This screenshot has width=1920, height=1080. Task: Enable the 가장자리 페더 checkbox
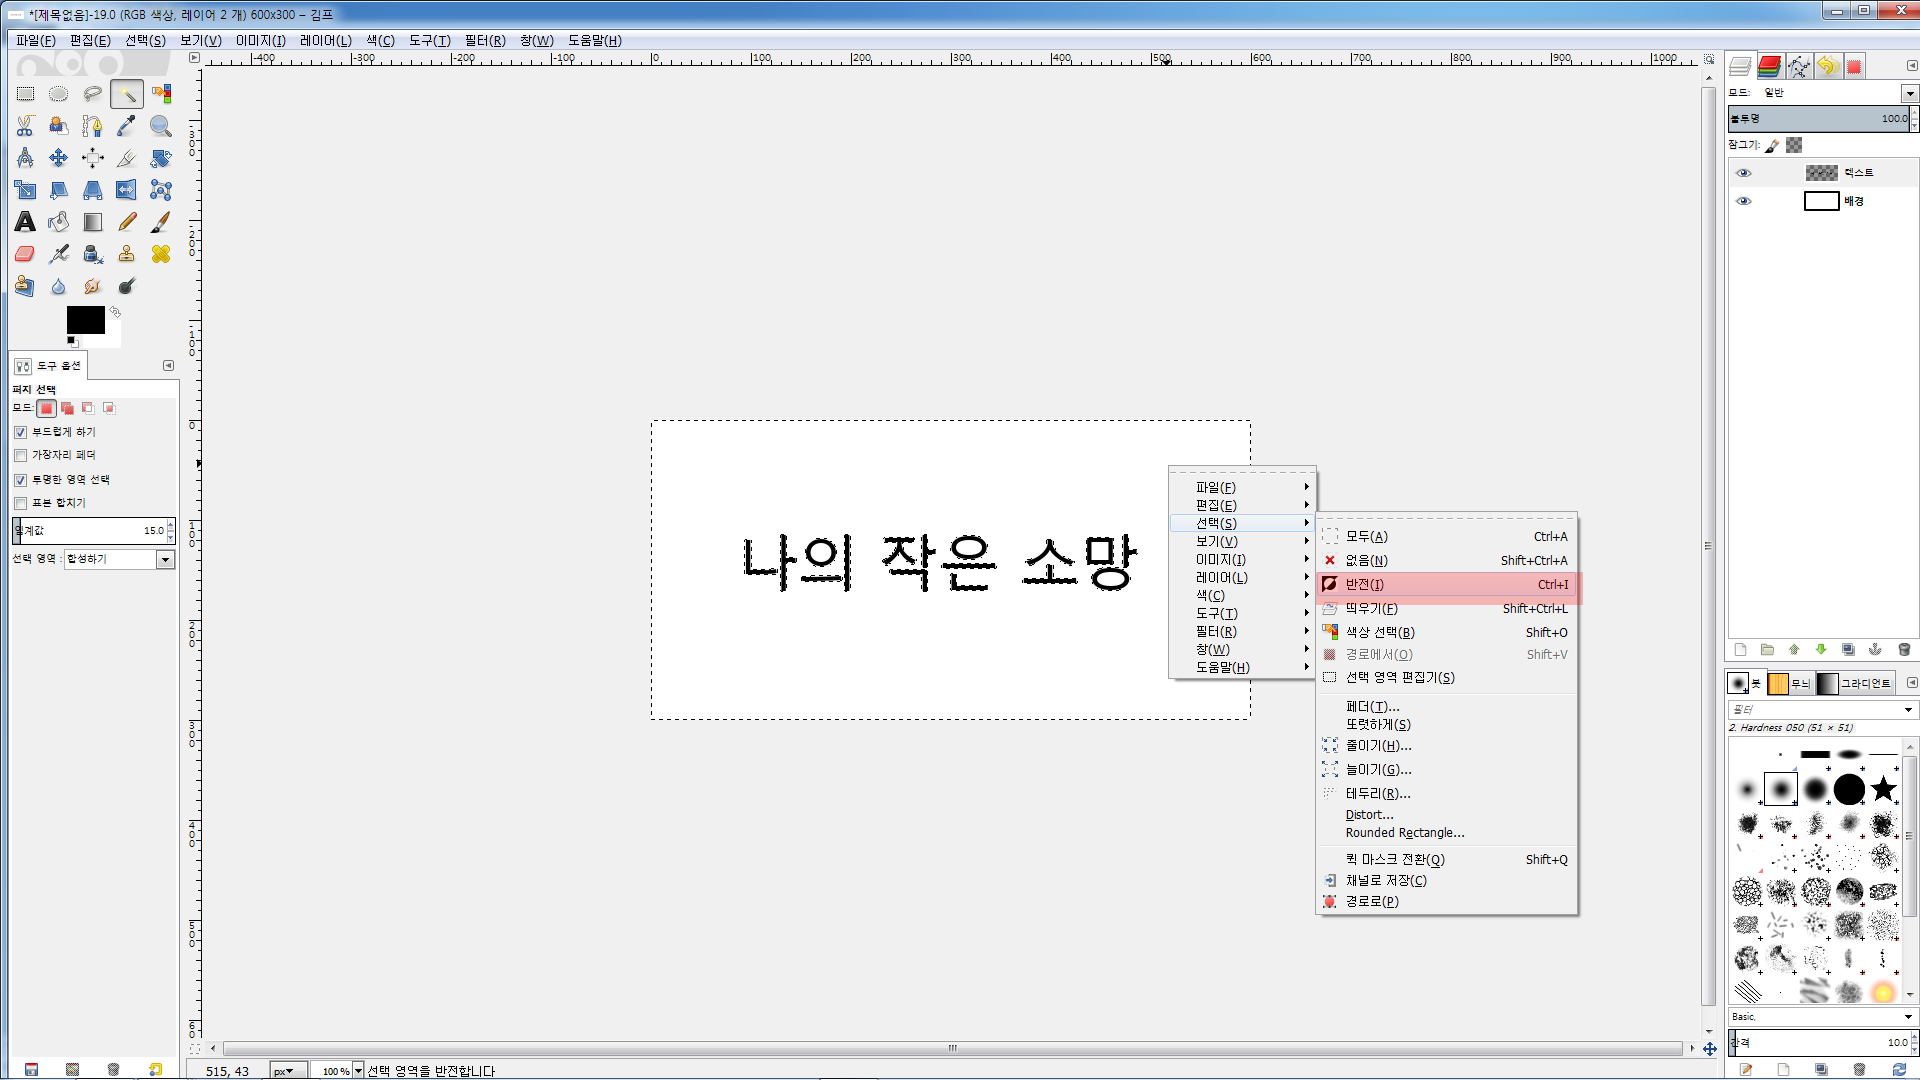tap(21, 456)
